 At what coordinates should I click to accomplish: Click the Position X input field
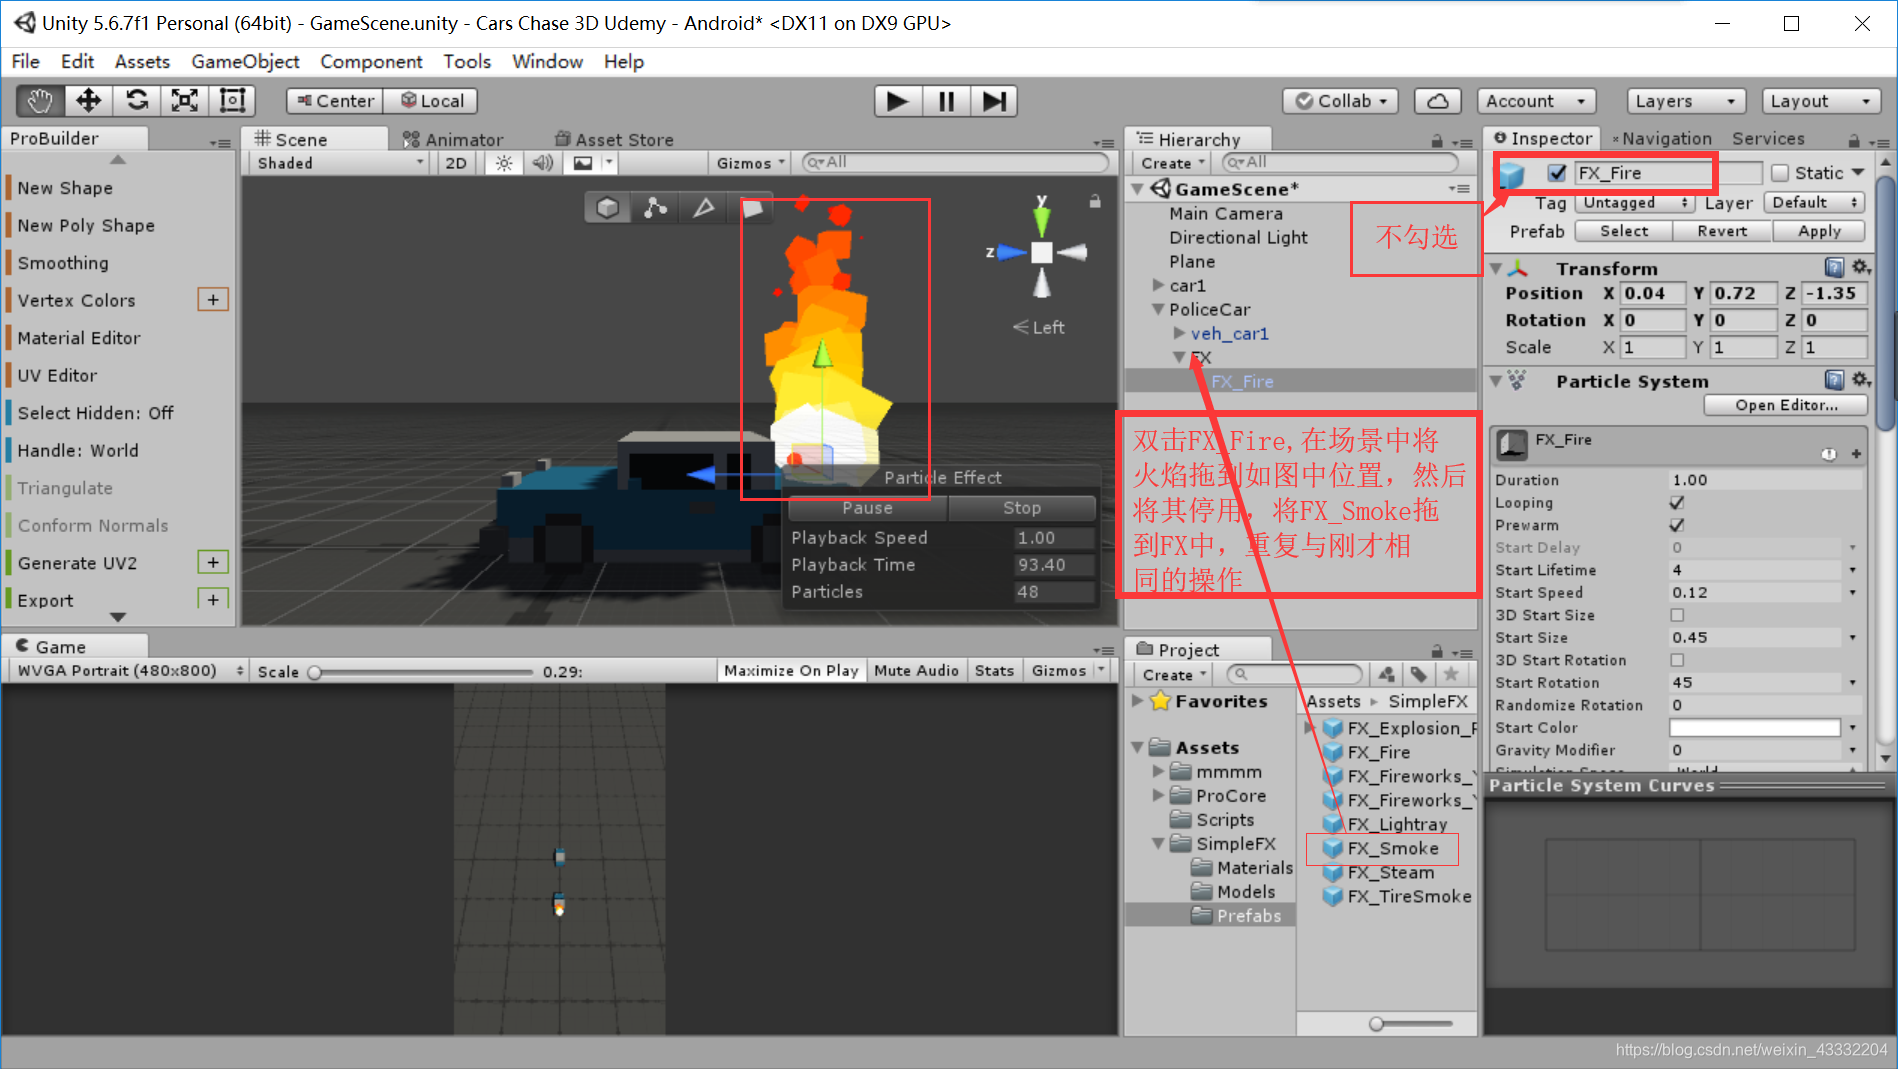coord(1652,294)
